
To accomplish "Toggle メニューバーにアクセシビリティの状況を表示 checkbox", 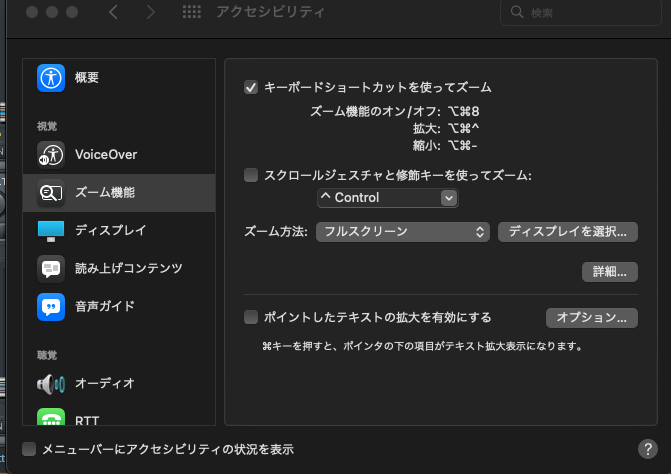I will click(29, 449).
